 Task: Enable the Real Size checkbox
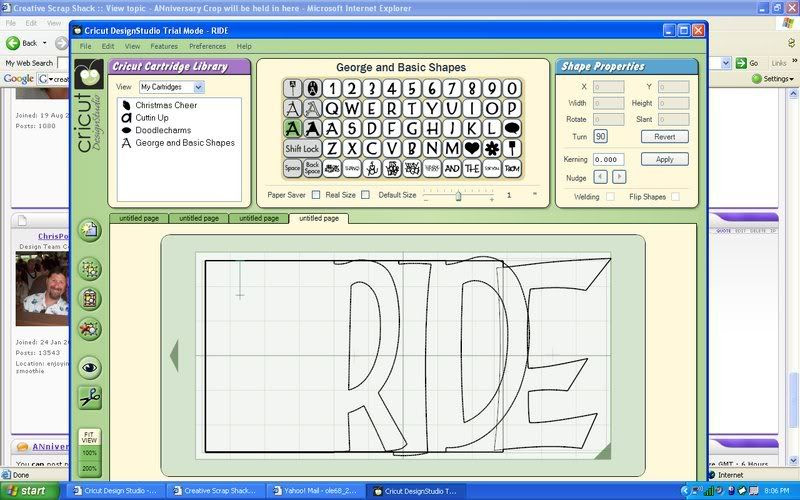point(365,194)
